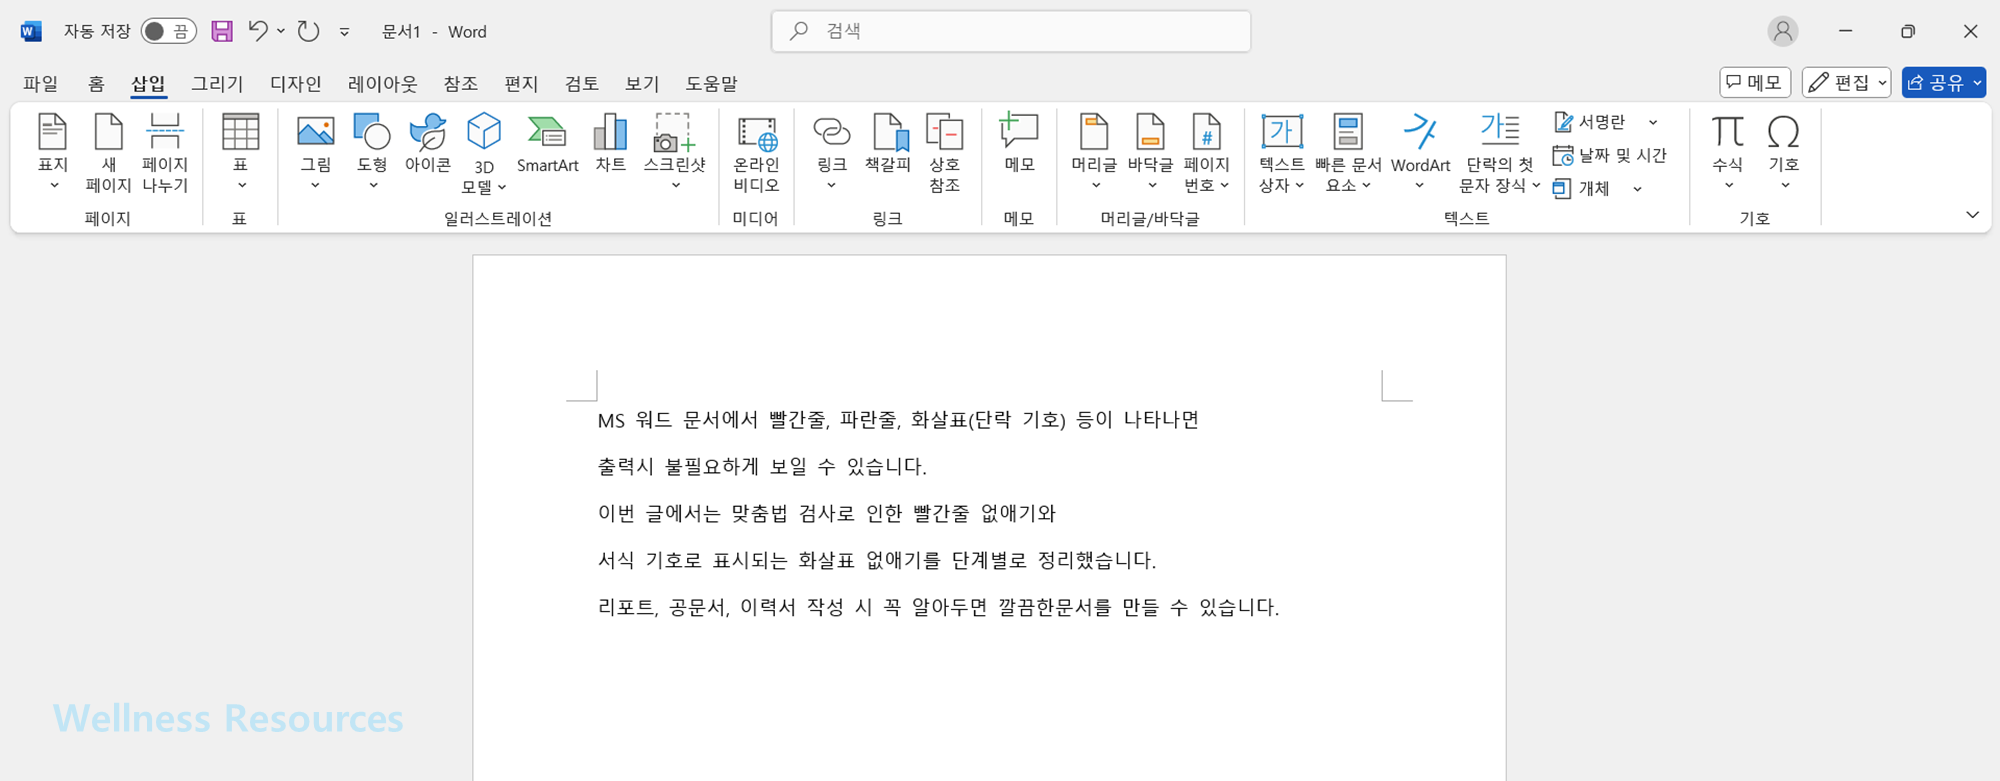Toggle AutoSave (자동 저장) switch
Image resolution: width=2000 pixels, height=781 pixels.
(x=168, y=31)
